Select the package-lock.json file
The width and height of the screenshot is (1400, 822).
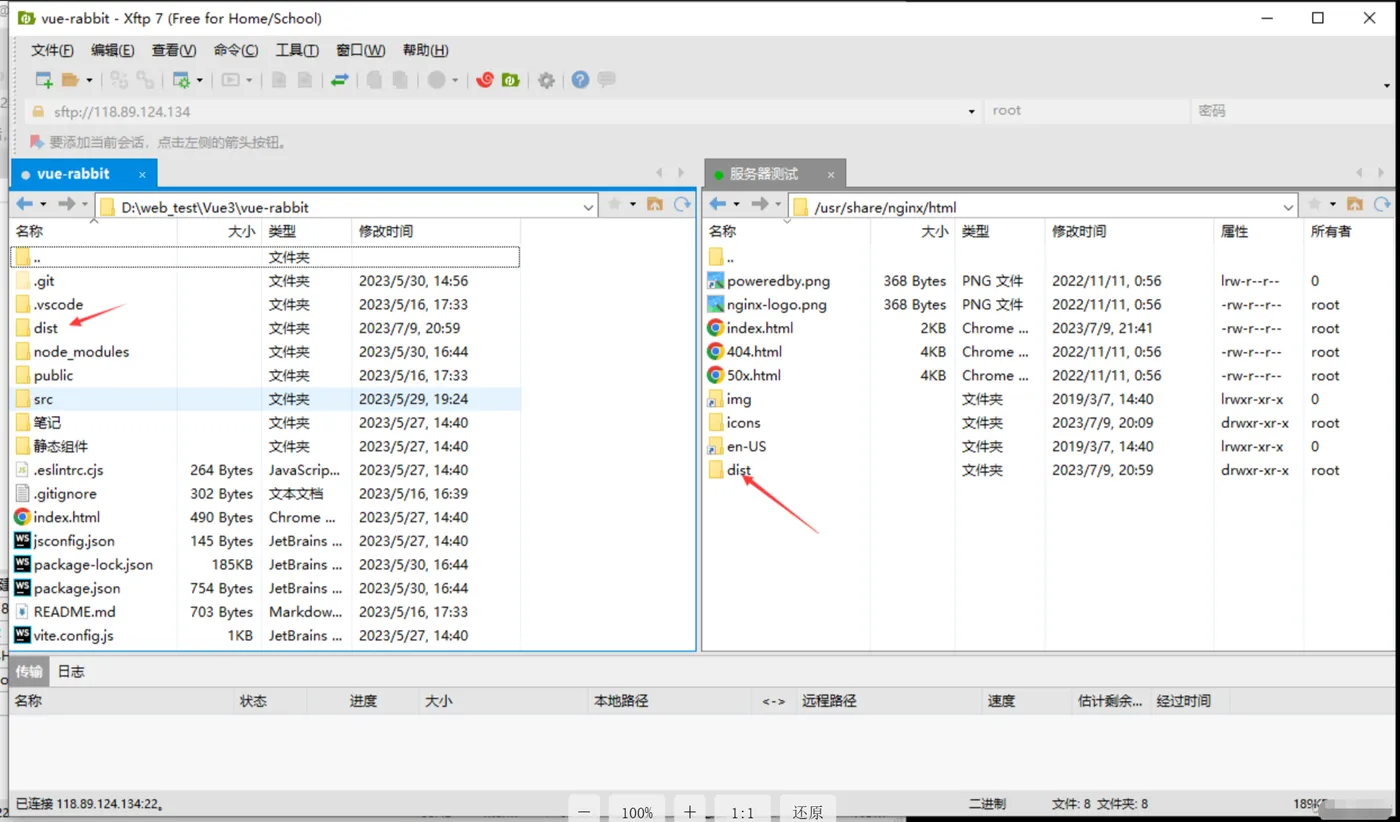point(93,565)
